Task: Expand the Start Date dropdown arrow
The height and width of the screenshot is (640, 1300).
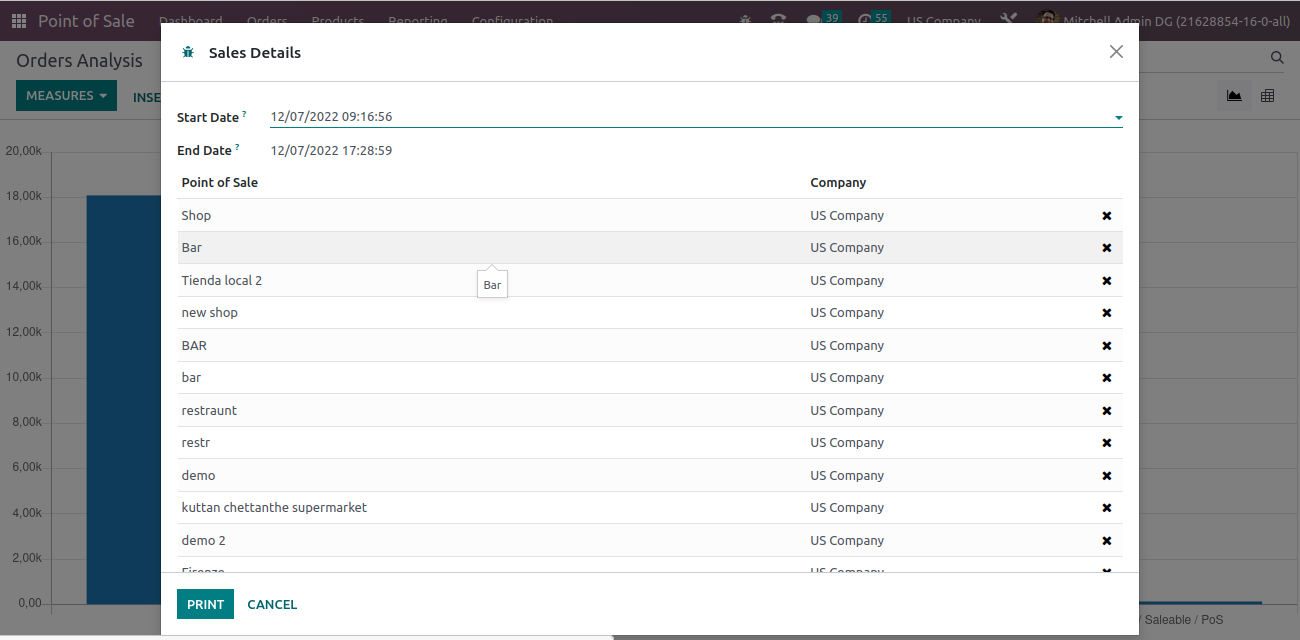Action: click(x=1118, y=118)
